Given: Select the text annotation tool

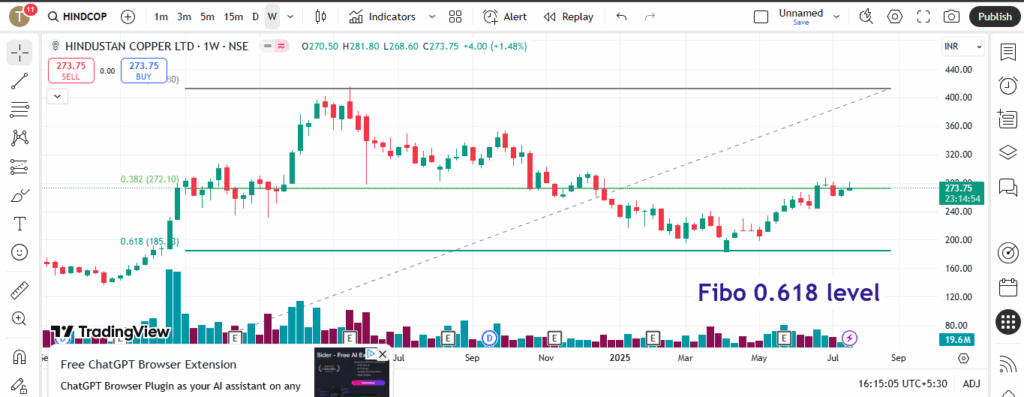Looking at the screenshot, I should click(20, 224).
